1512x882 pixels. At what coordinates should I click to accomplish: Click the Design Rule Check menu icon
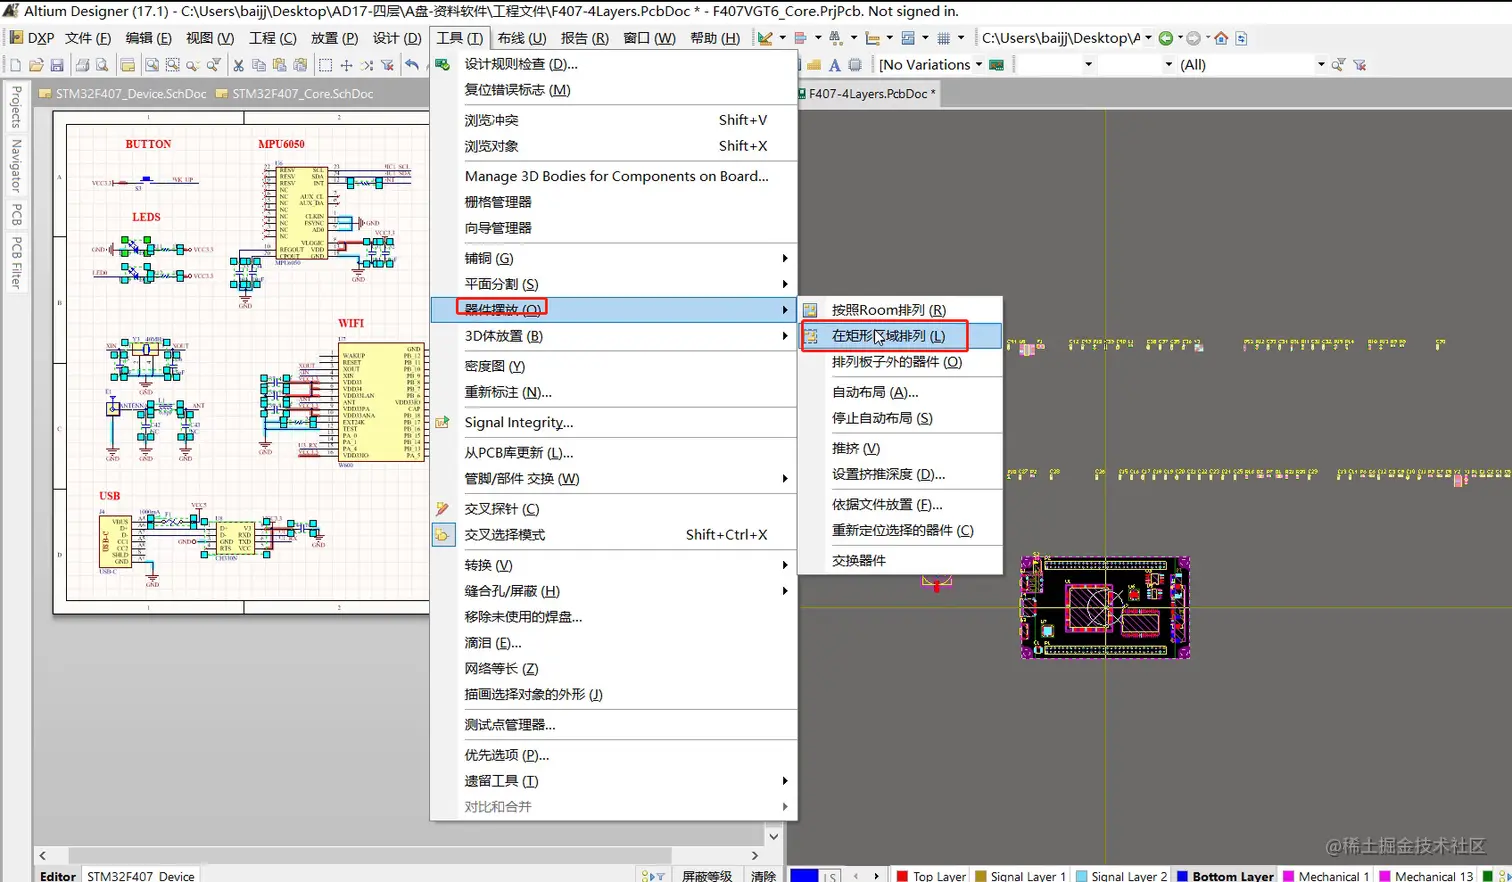click(x=442, y=64)
